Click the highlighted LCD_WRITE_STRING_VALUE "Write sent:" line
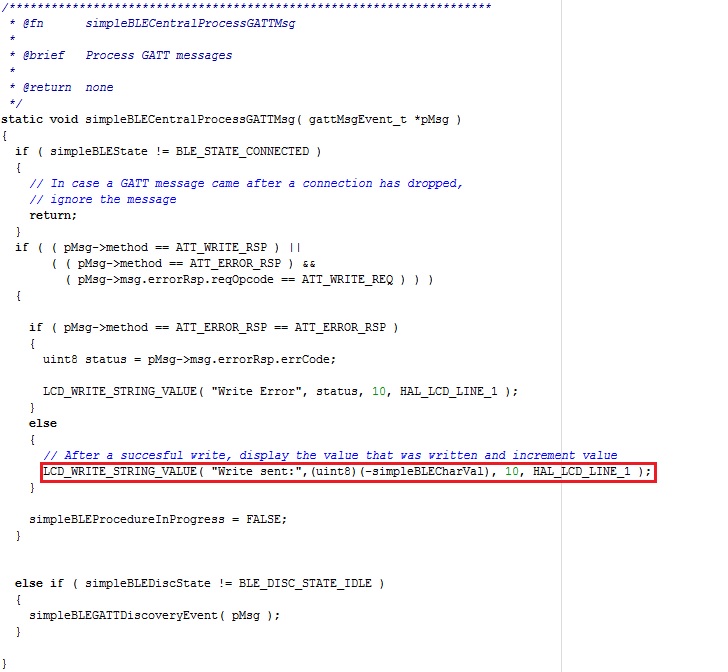The height and width of the screenshot is (672, 728). click(x=347, y=471)
